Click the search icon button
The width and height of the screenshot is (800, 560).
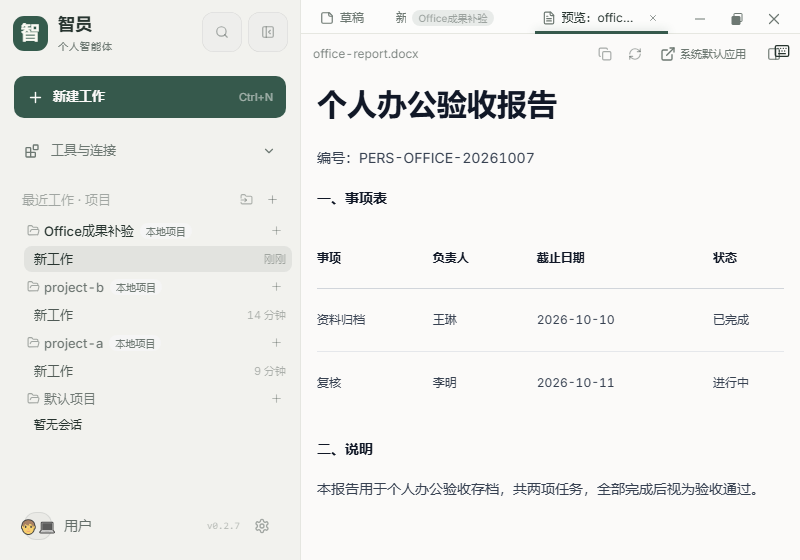tap(221, 32)
